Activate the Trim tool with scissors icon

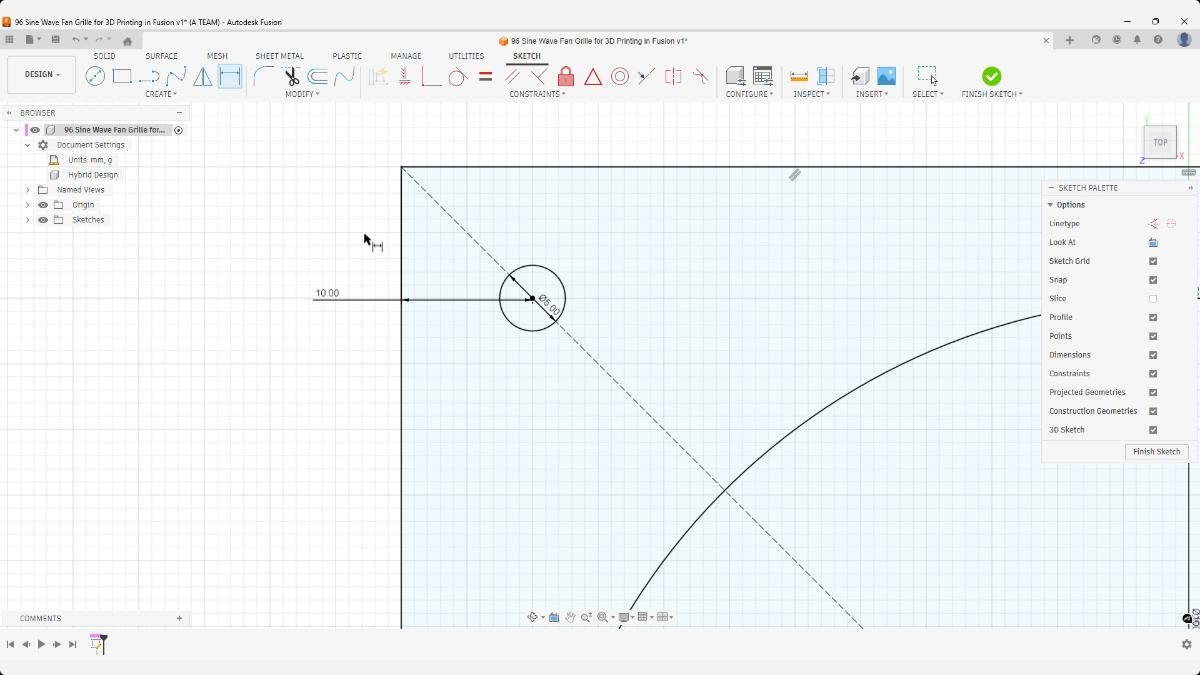point(292,76)
